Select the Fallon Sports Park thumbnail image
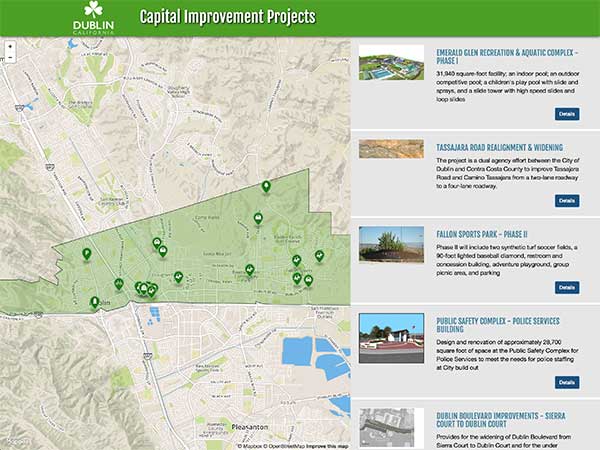This screenshot has width=600, height=450. coord(392,245)
